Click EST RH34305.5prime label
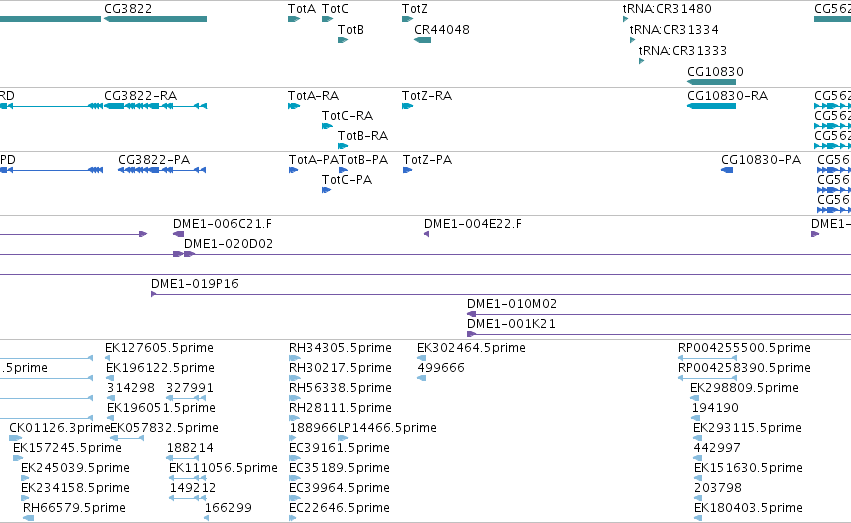 click(x=340, y=348)
